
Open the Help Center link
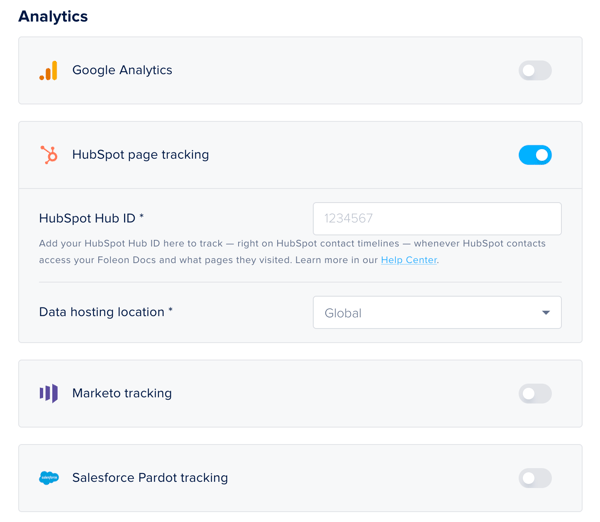pyautogui.click(x=408, y=260)
